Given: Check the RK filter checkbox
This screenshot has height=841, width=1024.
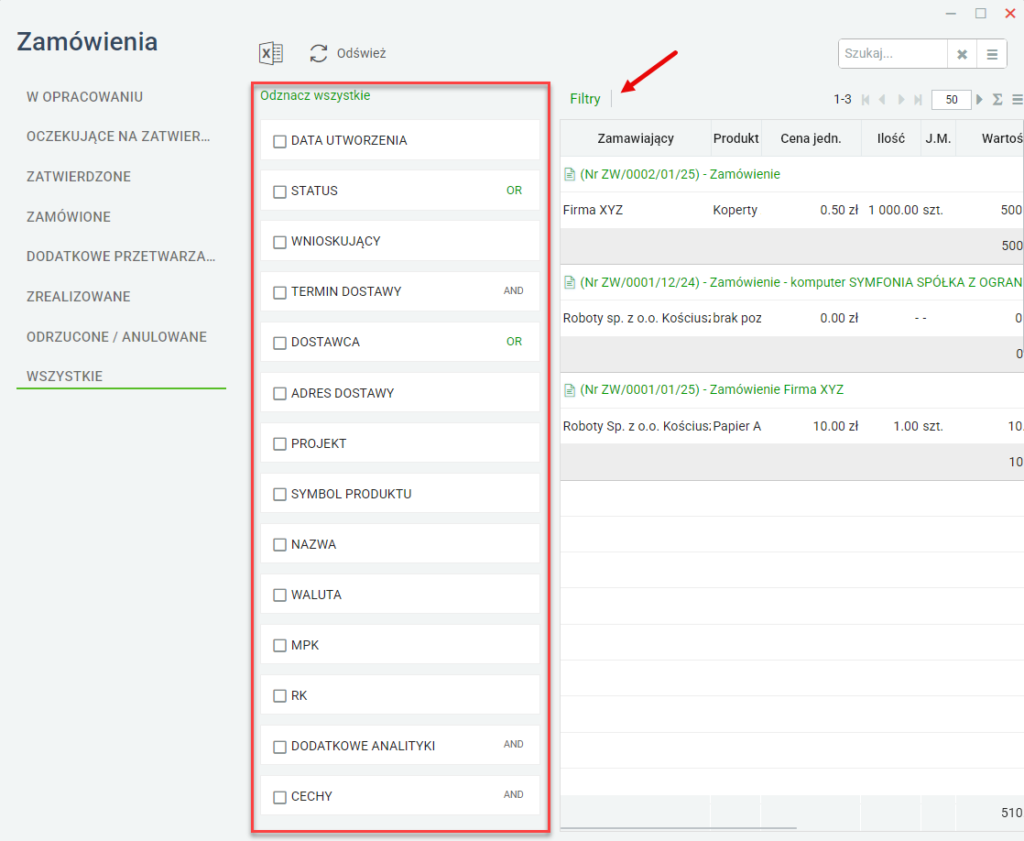Looking at the screenshot, I should [x=280, y=695].
